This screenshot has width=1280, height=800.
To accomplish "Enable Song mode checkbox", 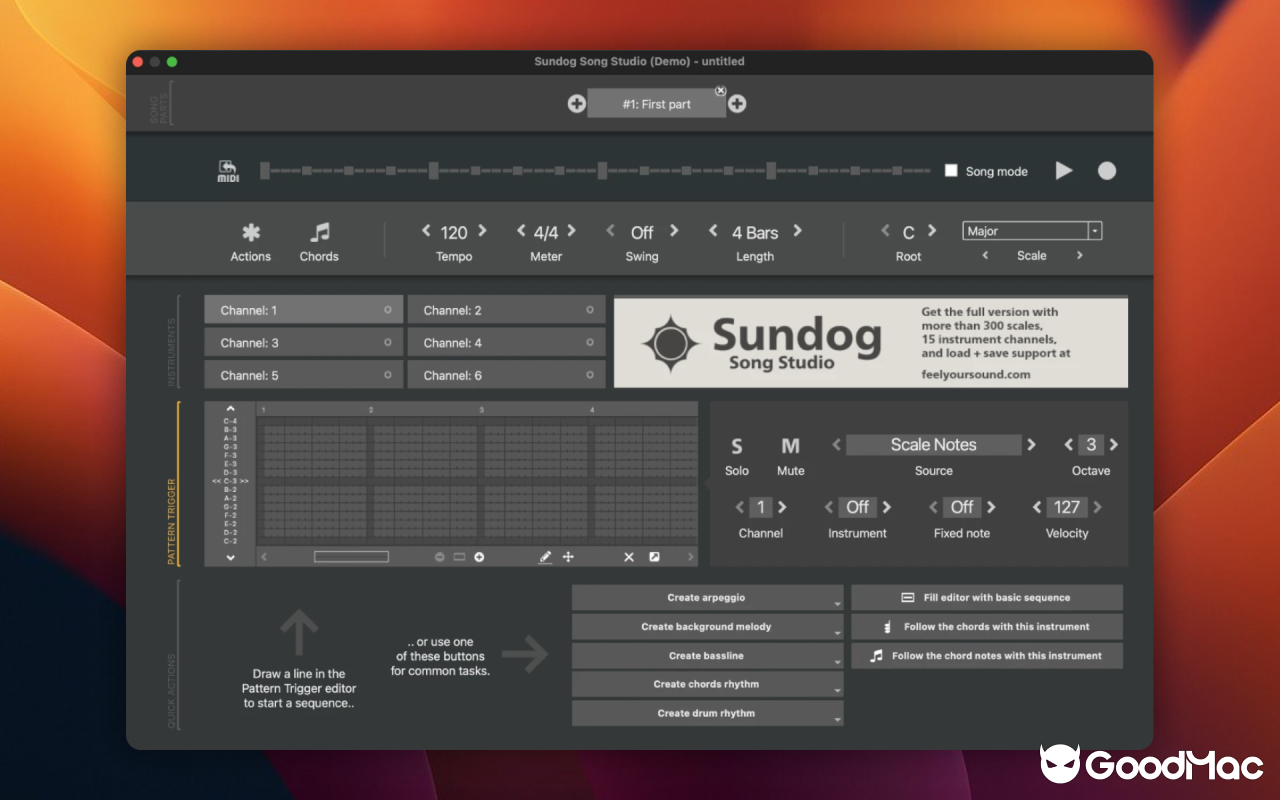I will (x=951, y=171).
